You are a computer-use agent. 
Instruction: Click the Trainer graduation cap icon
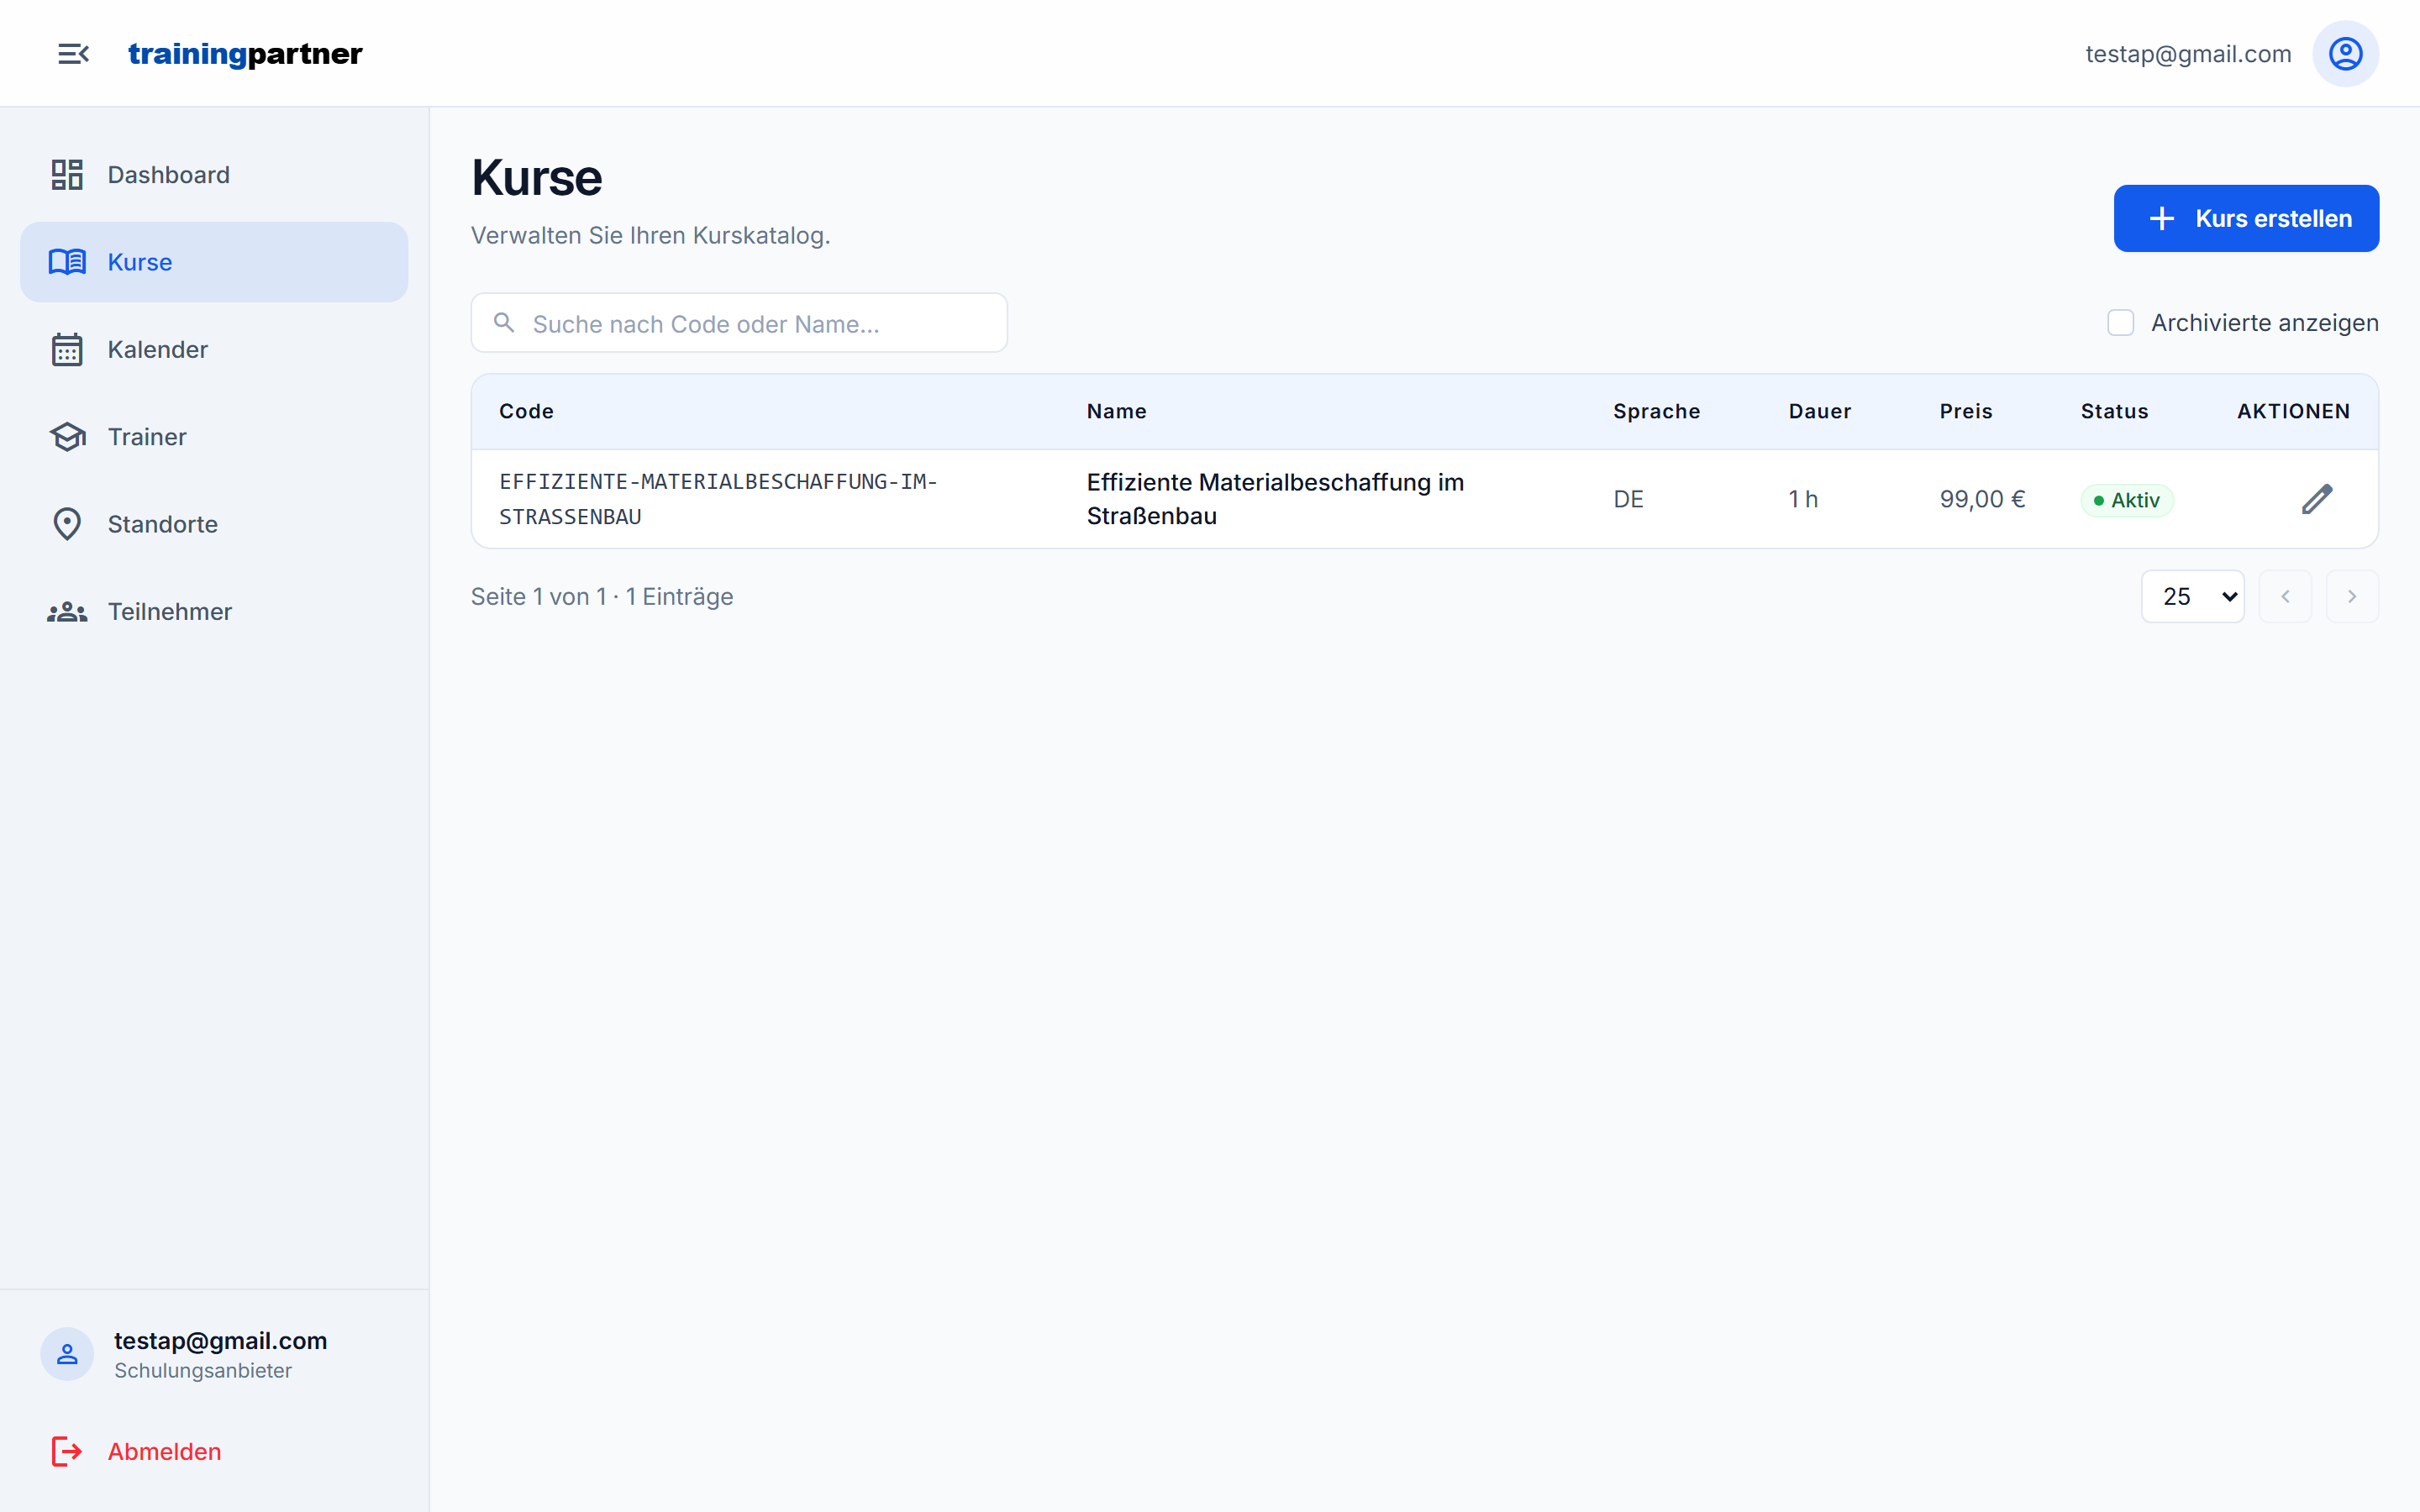[67, 437]
